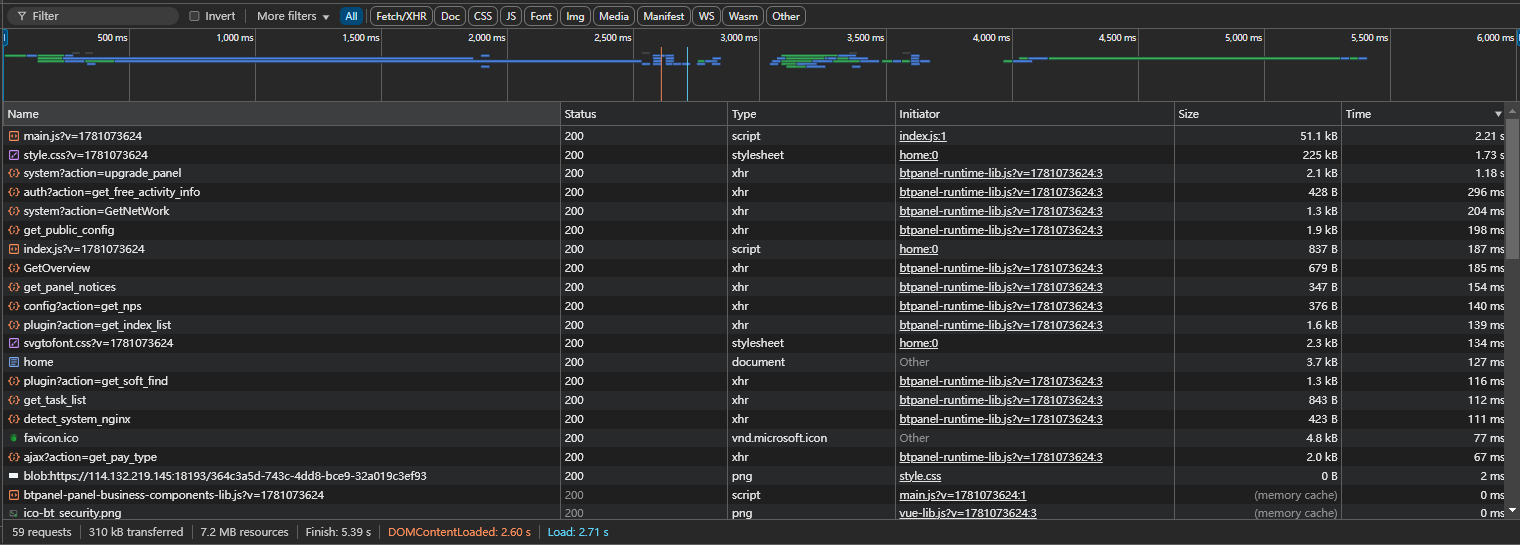
Task: Click the xhr icon of system?action=GetNetWork
Action: pyautogui.click(x=14, y=211)
